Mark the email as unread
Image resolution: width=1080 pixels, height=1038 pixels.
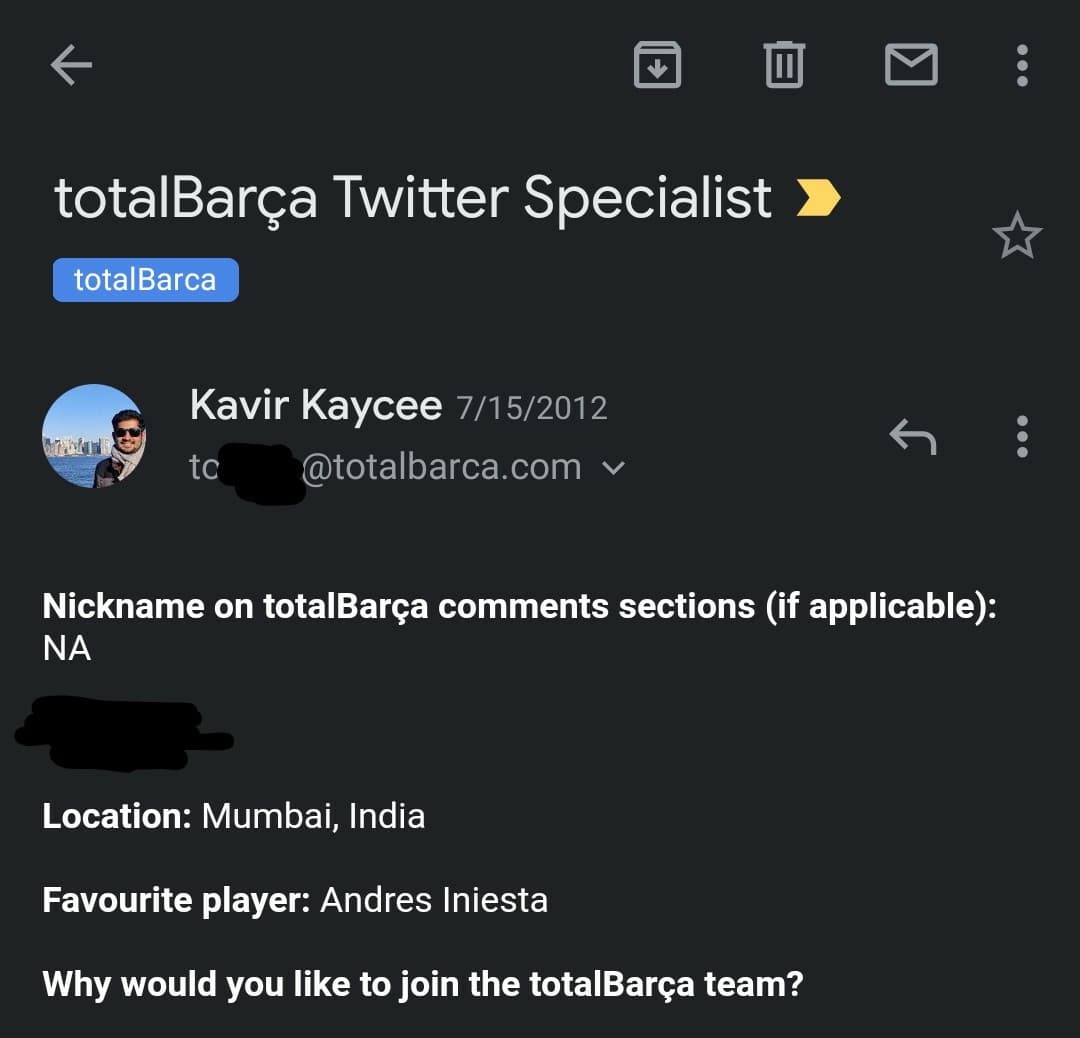click(911, 66)
